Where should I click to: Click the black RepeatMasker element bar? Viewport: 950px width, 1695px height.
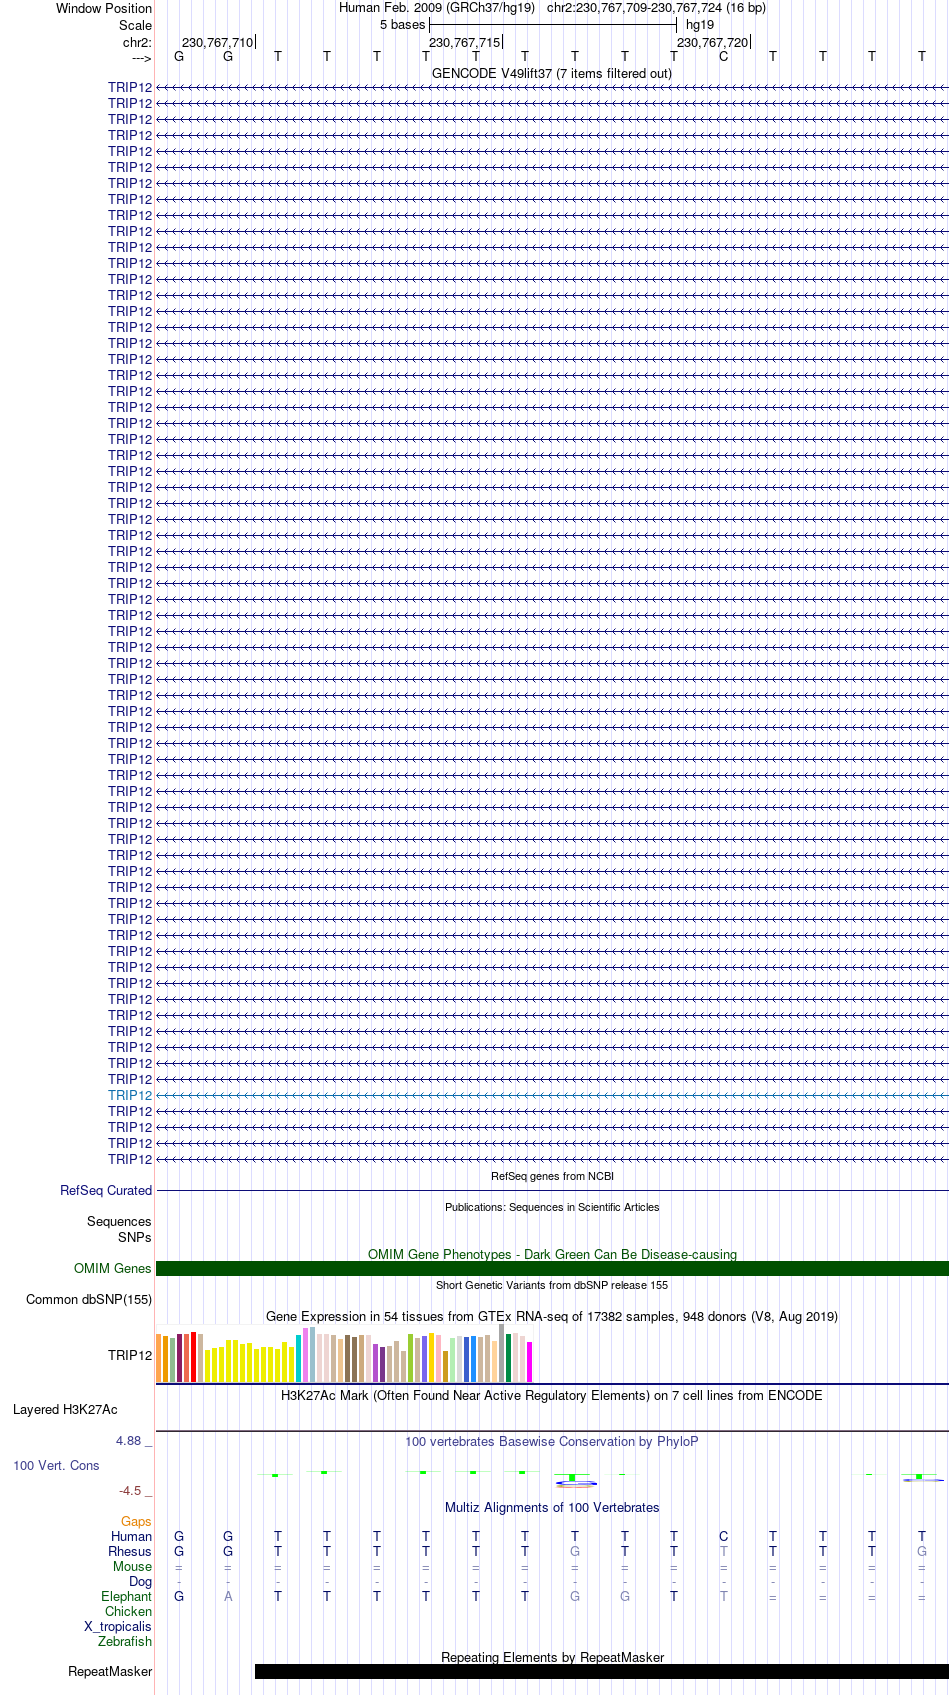pos(601,1671)
